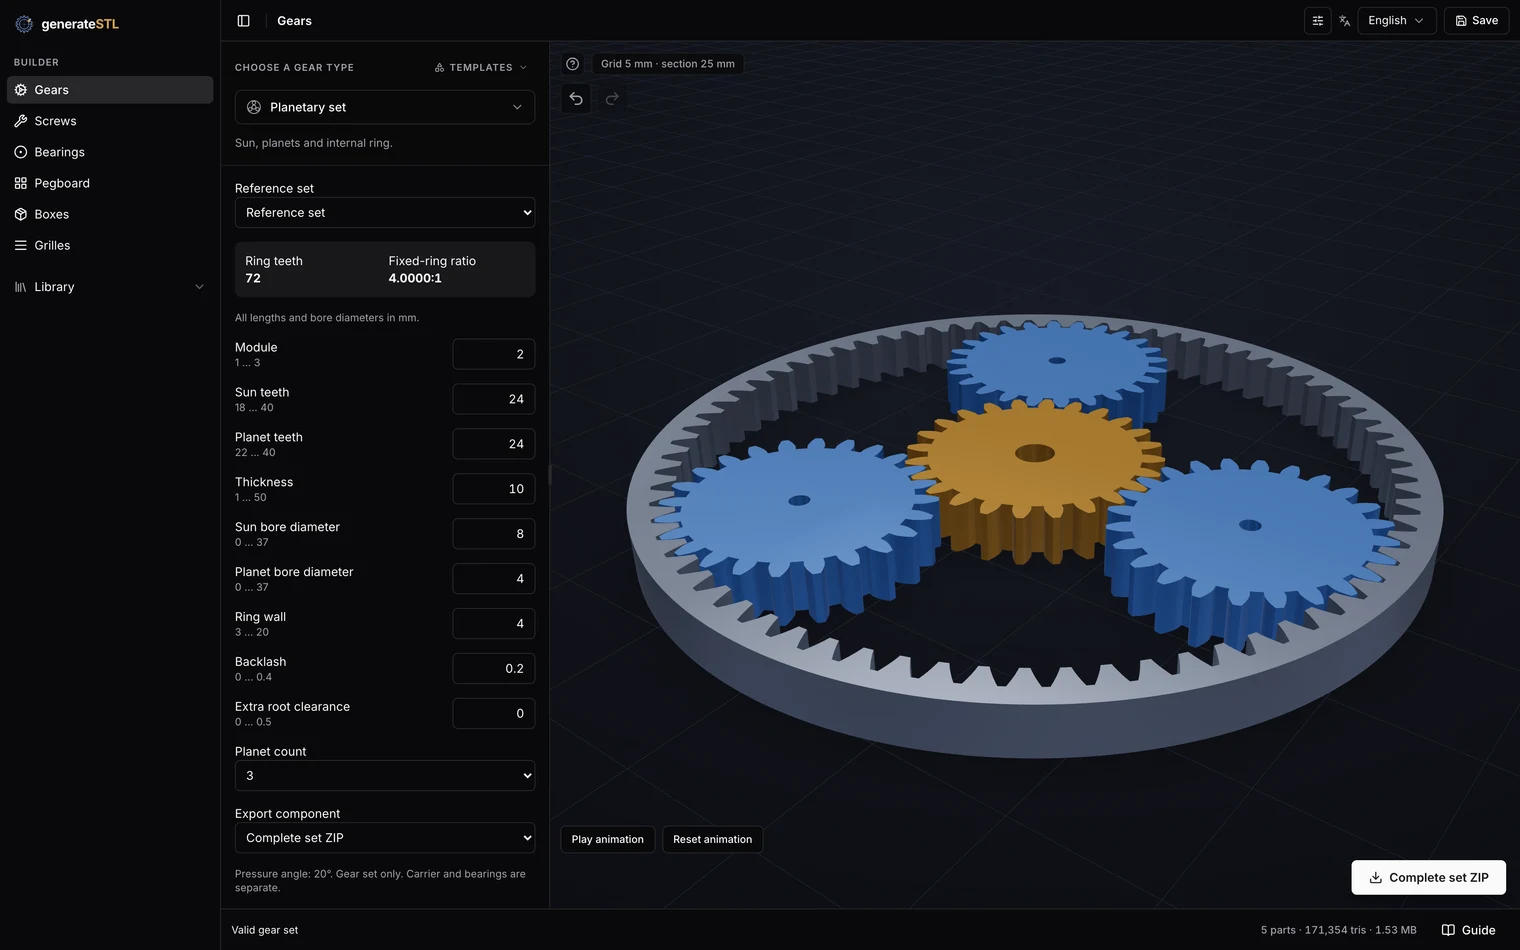Toggle the sidebar panel icon

pyautogui.click(x=243, y=21)
